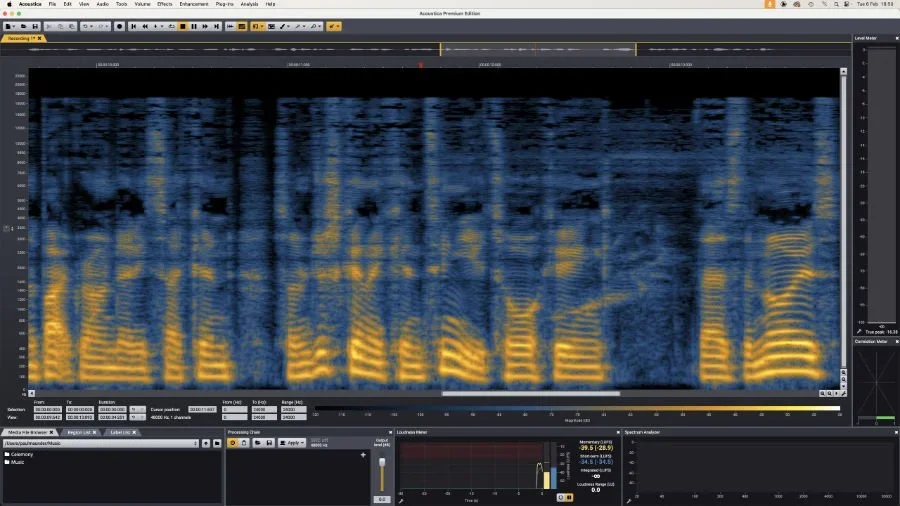Click the Output level value field
Image resolution: width=900 pixels, height=506 pixels.
(382, 499)
